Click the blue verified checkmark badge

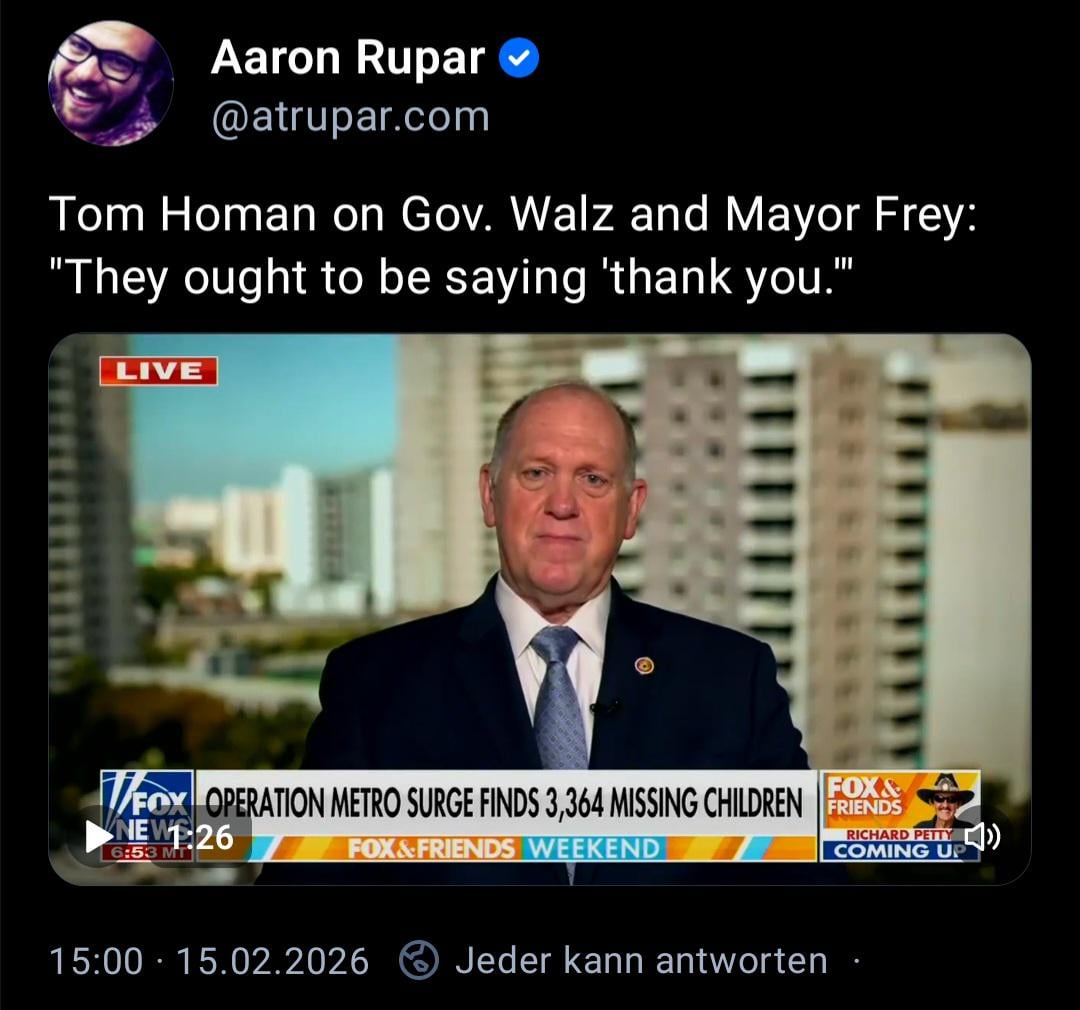(x=518, y=58)
